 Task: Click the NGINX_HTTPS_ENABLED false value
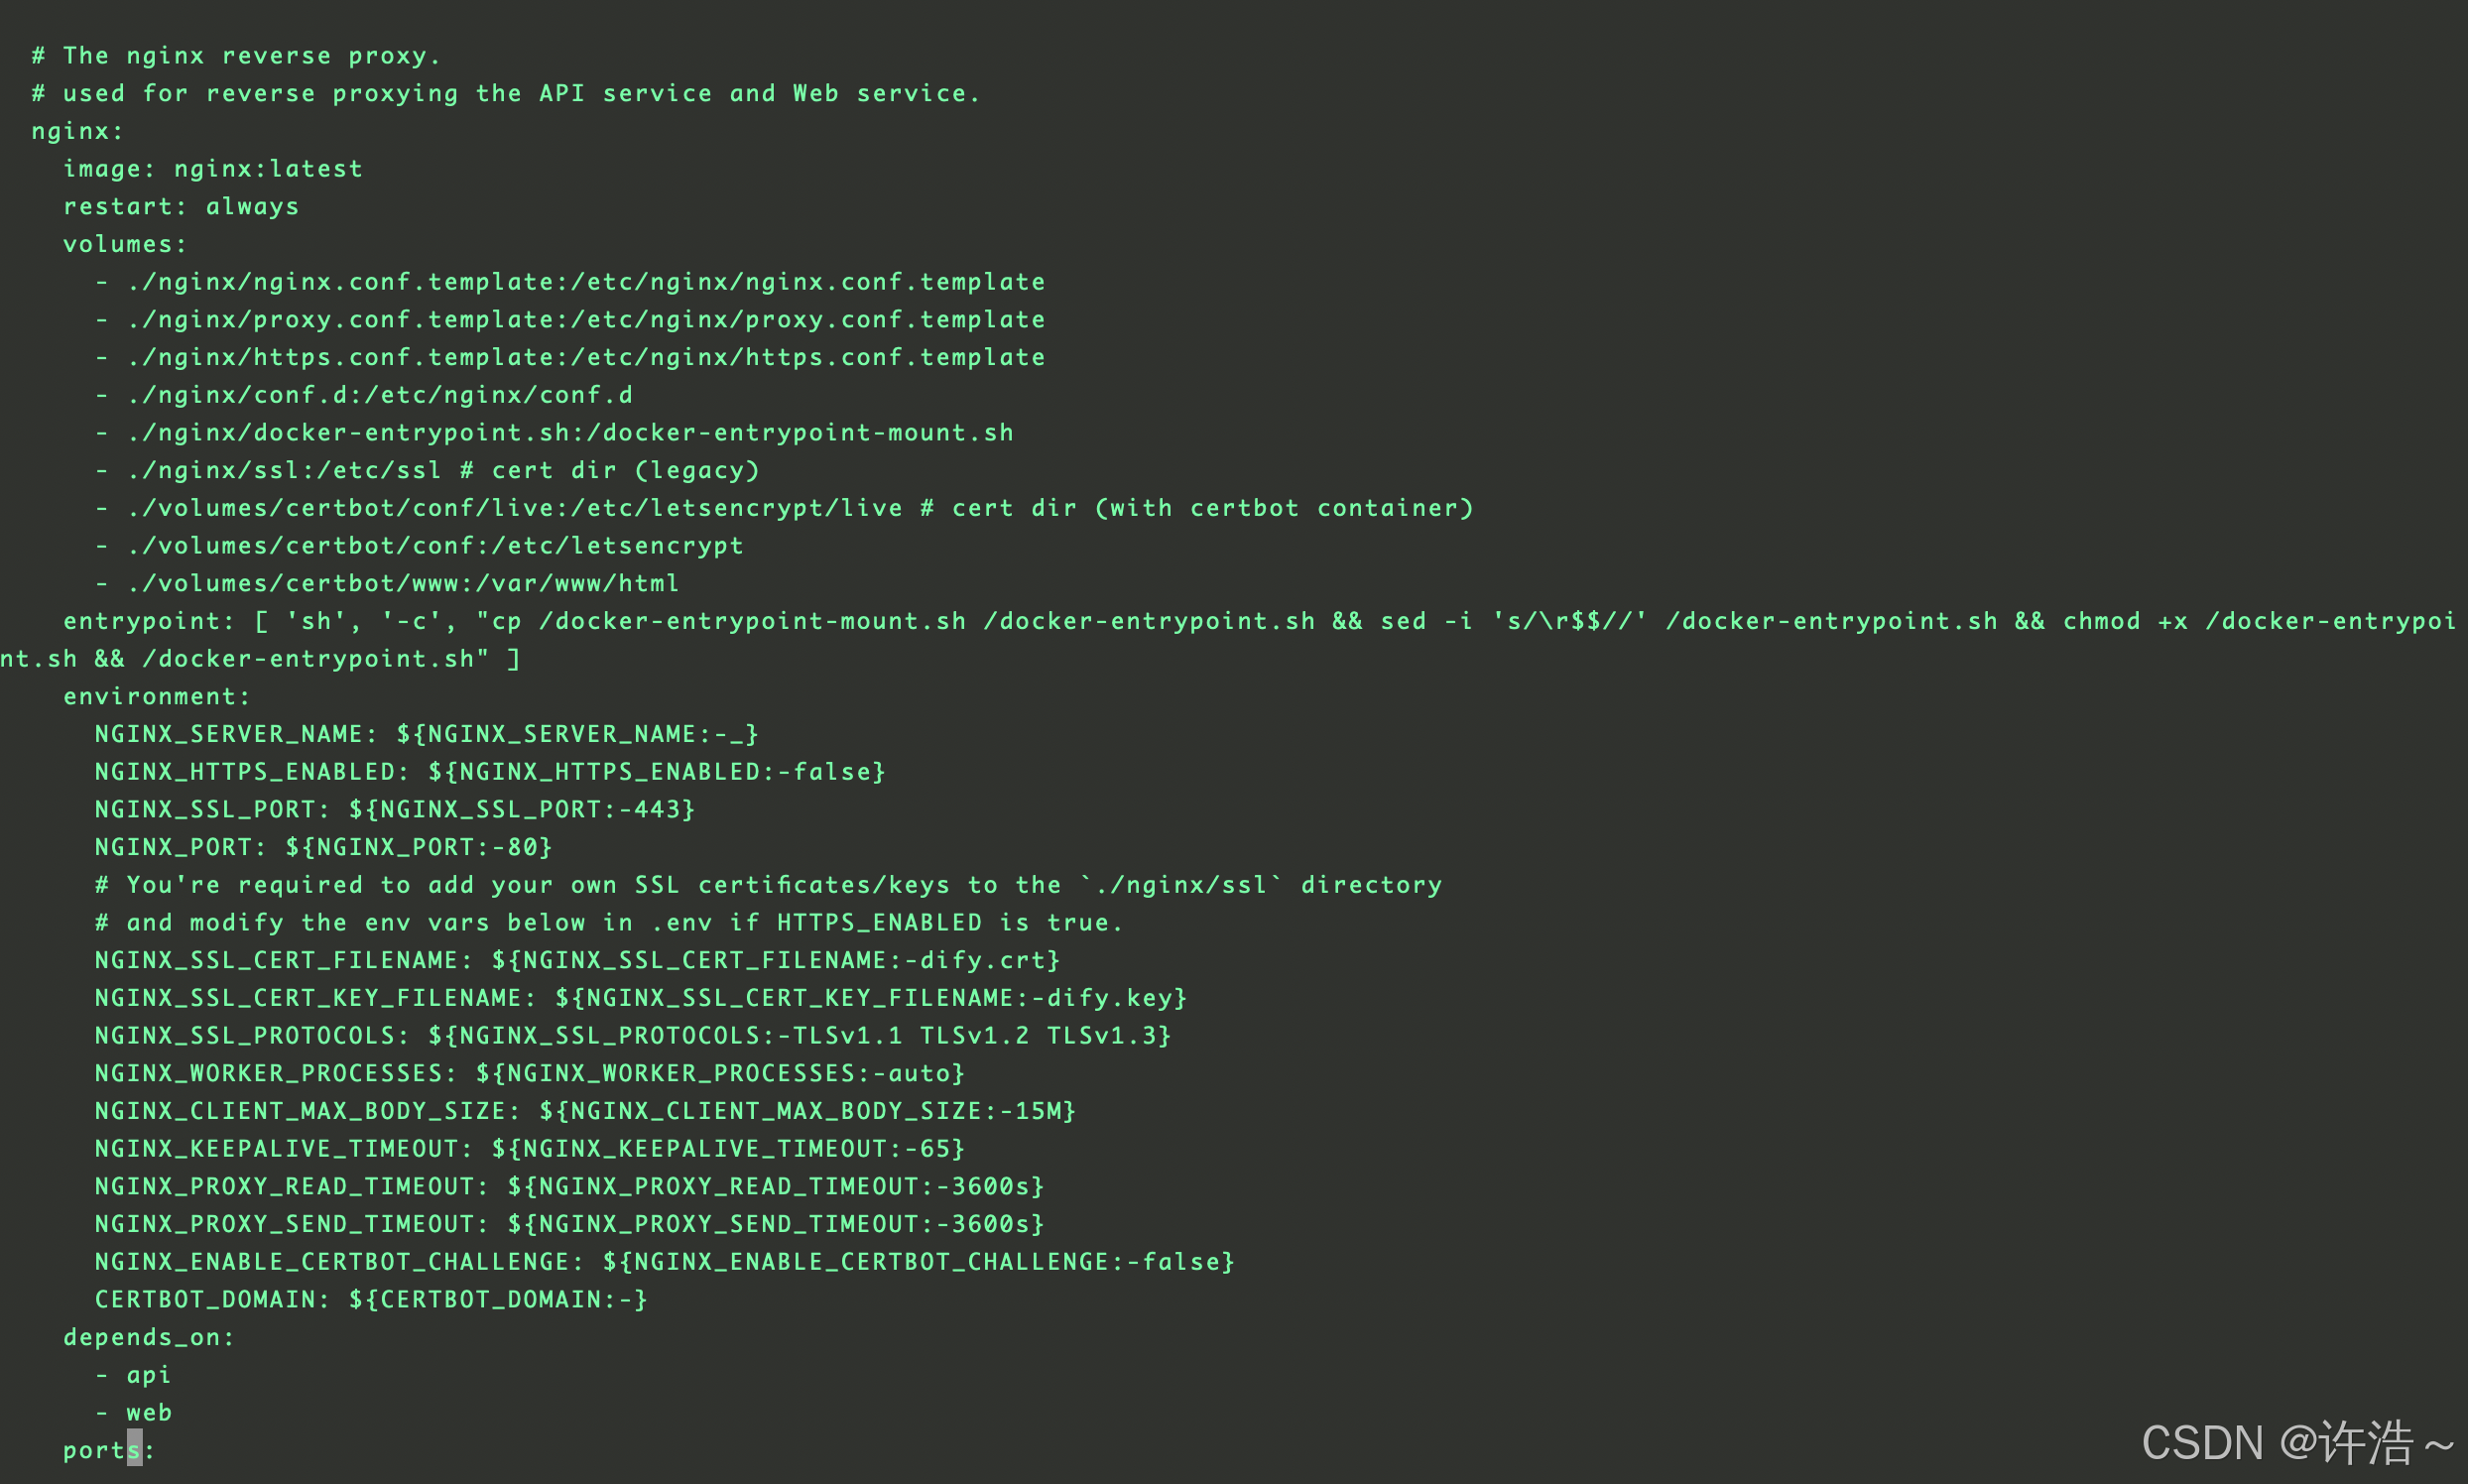839,772
